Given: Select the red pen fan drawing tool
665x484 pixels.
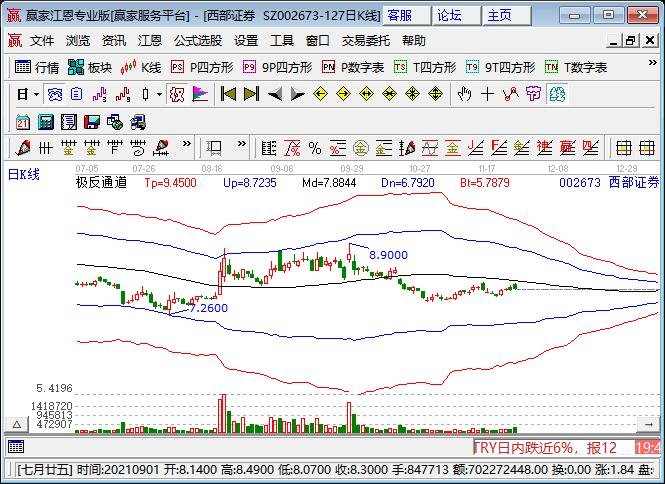Looking at the screenshot, I should point(23,148).
